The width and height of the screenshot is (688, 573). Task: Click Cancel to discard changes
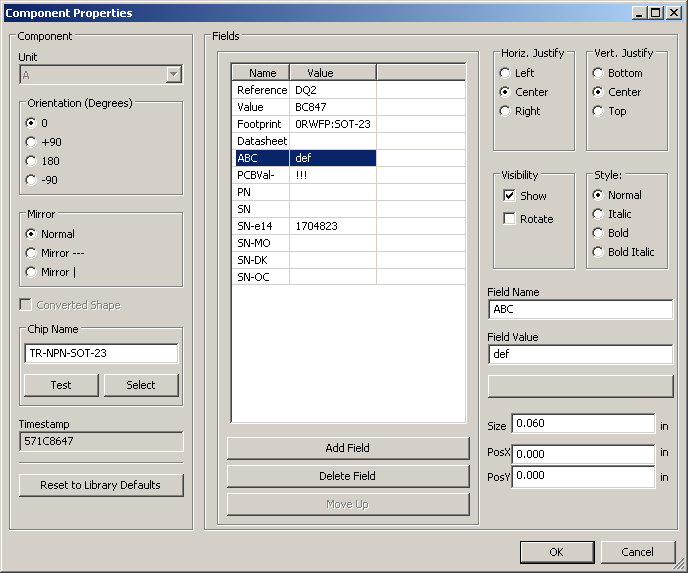pos(638,552)
